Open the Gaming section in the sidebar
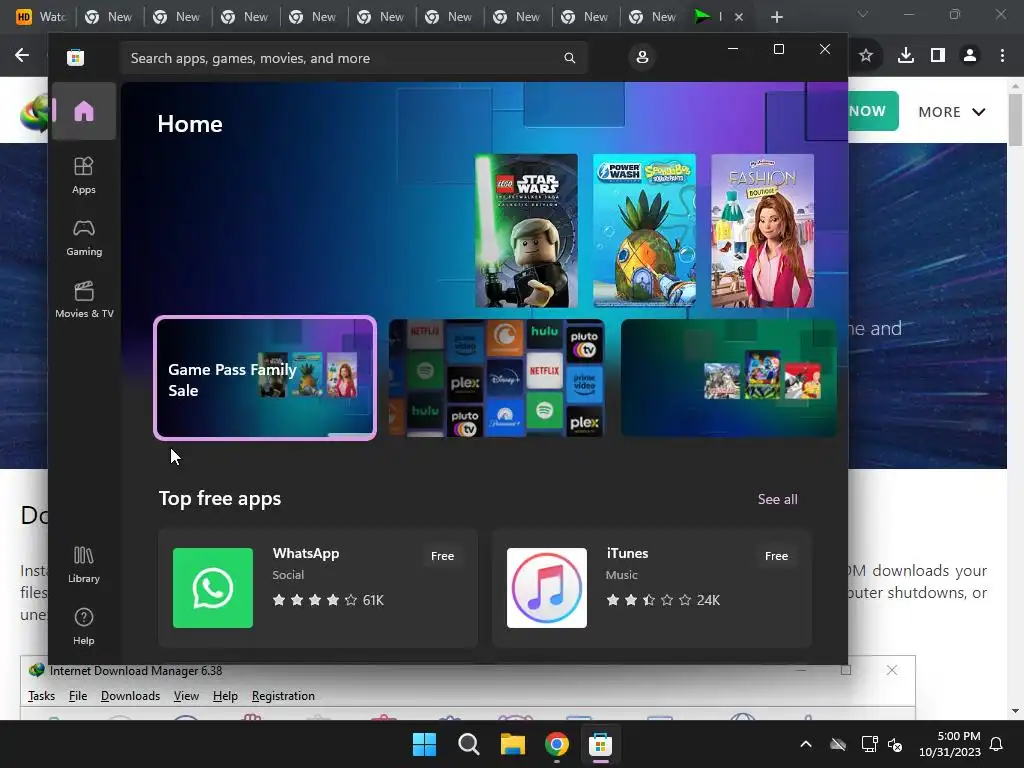The width and height of the screenshot is (1024, 768). pos(84,238)
